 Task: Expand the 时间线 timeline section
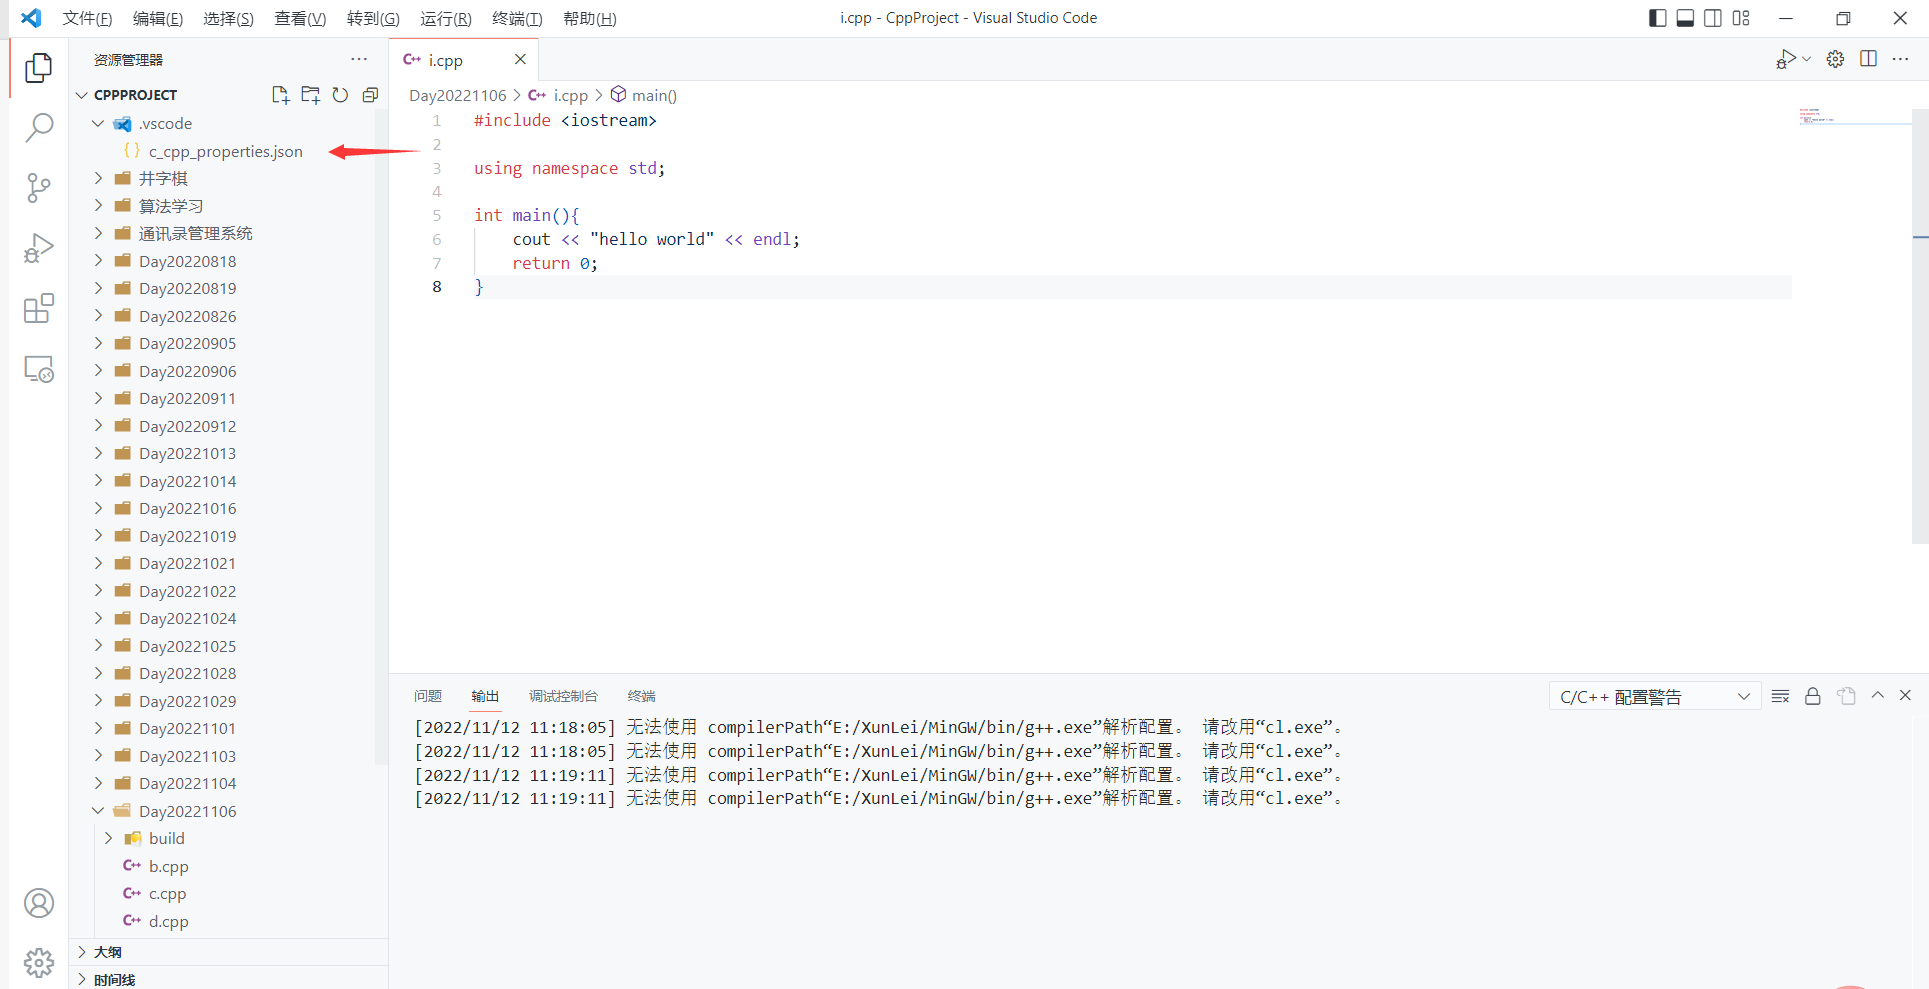[82, 980]
